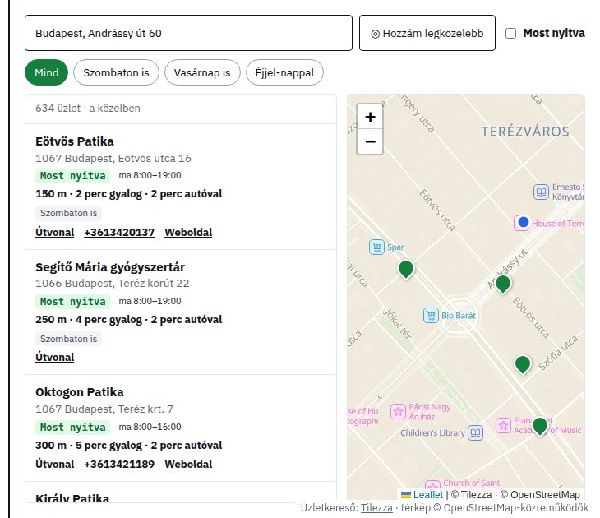
Task: Select the Mind filter chip
Action: coord(46,72)
